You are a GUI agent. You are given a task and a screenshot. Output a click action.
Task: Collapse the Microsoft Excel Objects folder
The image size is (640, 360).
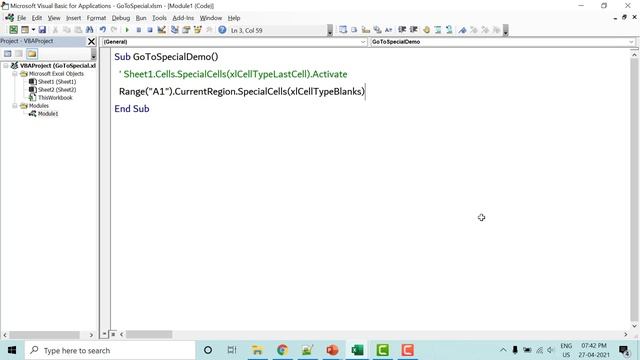pos(15,74)
